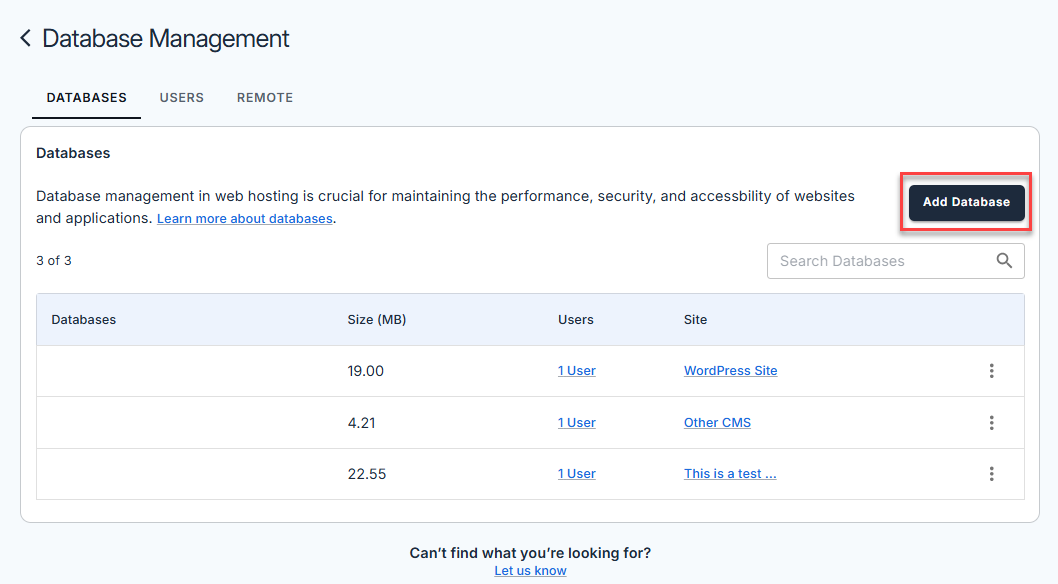Click the search magnifier icon in Search Databases
The height and width of the screenshot is (584, 1058).
1004,260
